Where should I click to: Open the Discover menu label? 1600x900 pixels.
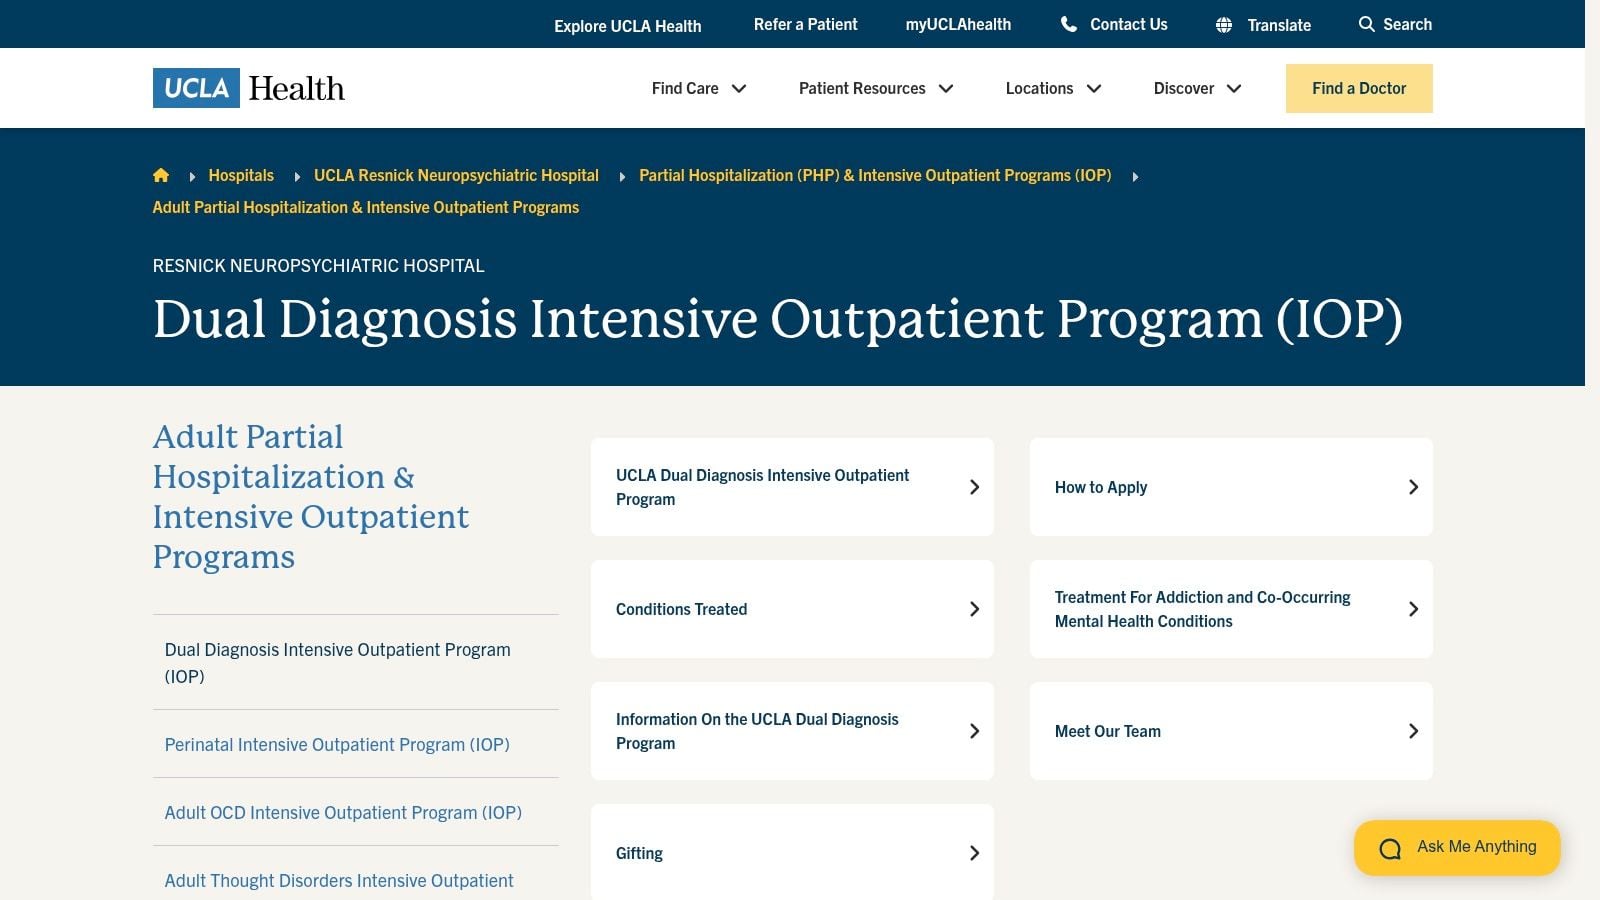[1184, 88]
